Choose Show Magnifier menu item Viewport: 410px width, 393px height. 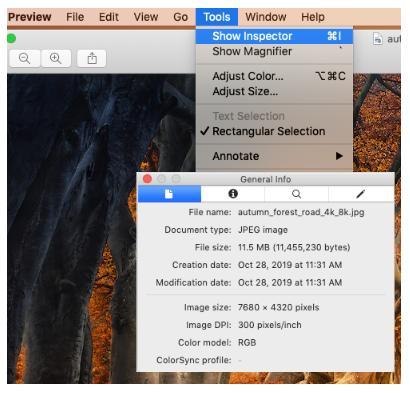pos(274,51)
